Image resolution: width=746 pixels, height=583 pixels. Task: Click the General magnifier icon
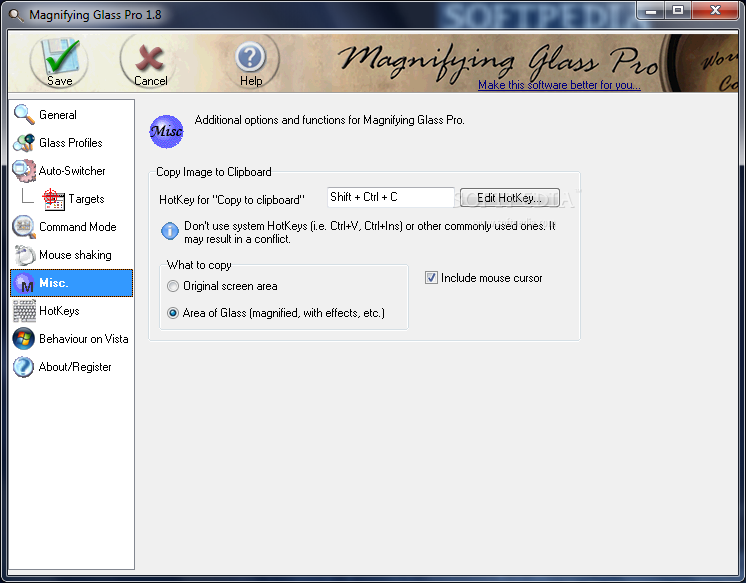[24, 114]
